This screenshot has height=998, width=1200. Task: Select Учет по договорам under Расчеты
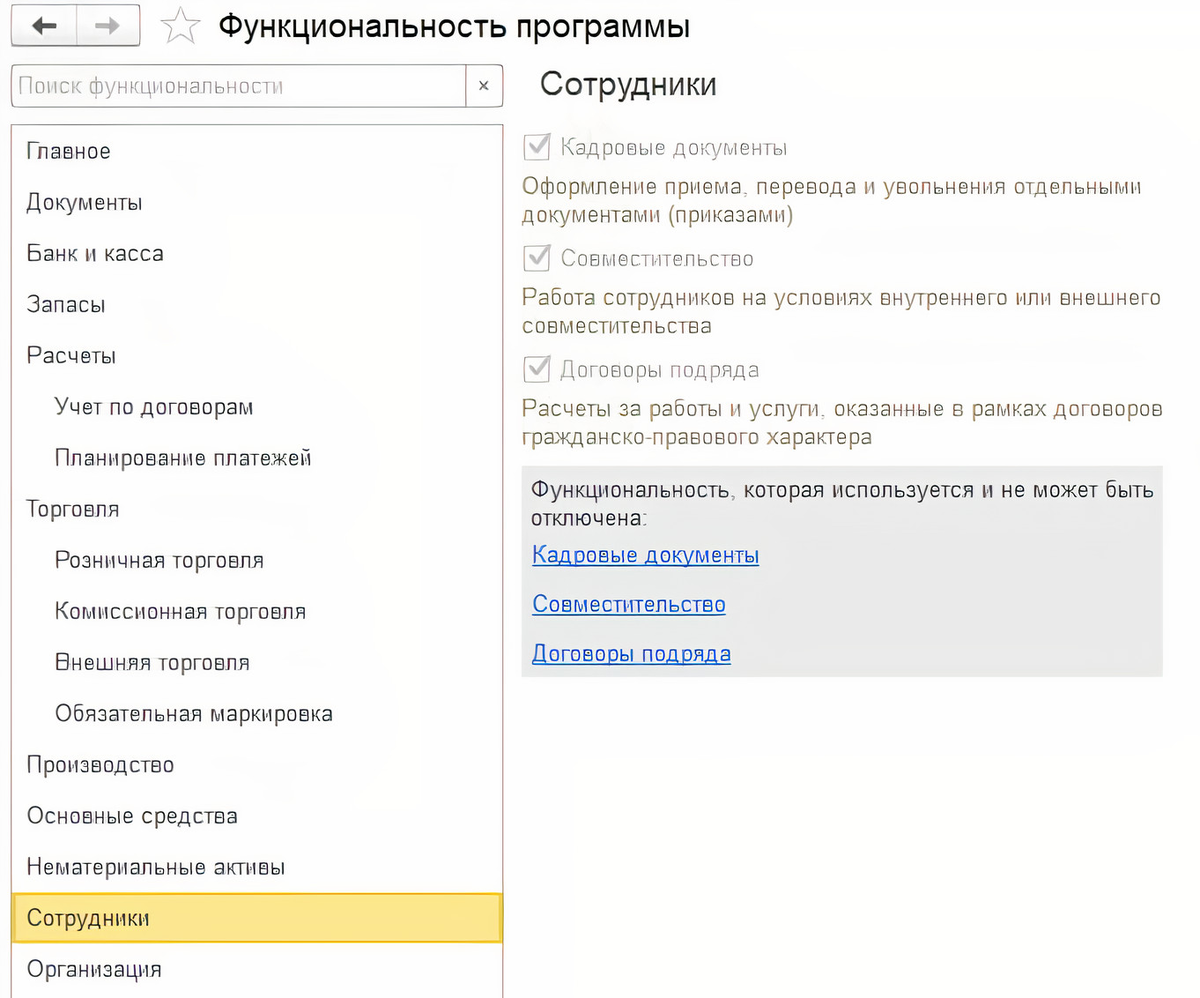coord(154,407)
